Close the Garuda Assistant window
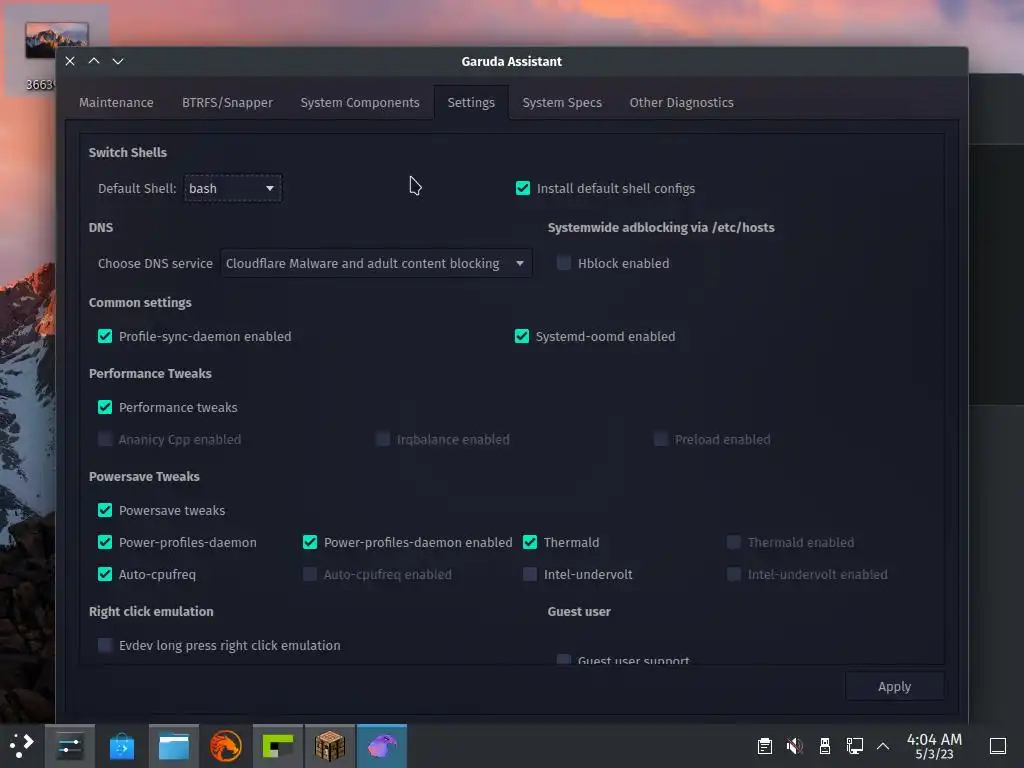This screenshot has height=768, width=1024. click(70, 61)
